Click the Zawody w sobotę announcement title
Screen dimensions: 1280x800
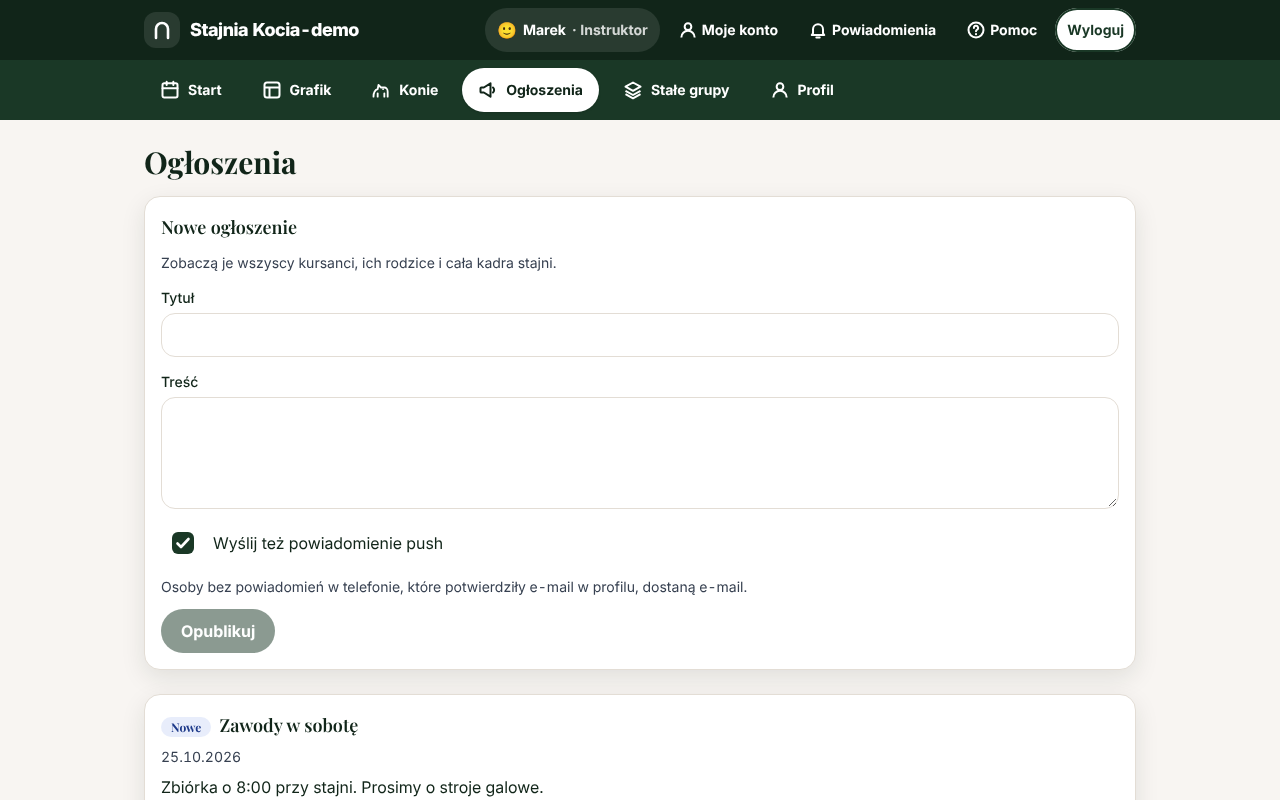pos(289,725)
